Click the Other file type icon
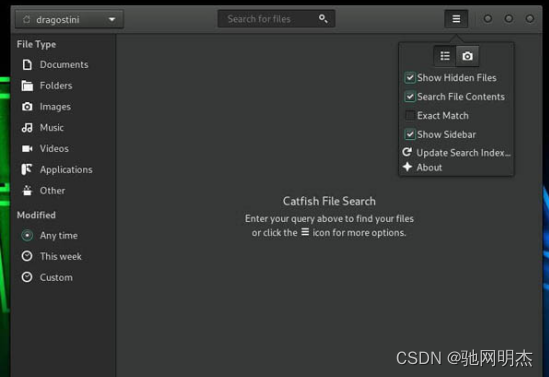 coord(27,190)
